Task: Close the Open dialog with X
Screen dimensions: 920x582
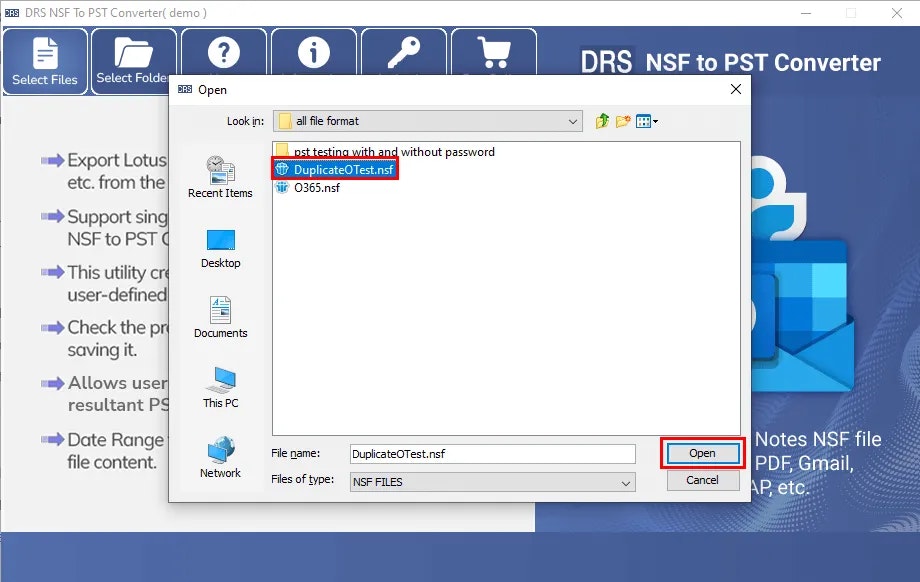Action: pyautogui.click(x=736, y=89)
